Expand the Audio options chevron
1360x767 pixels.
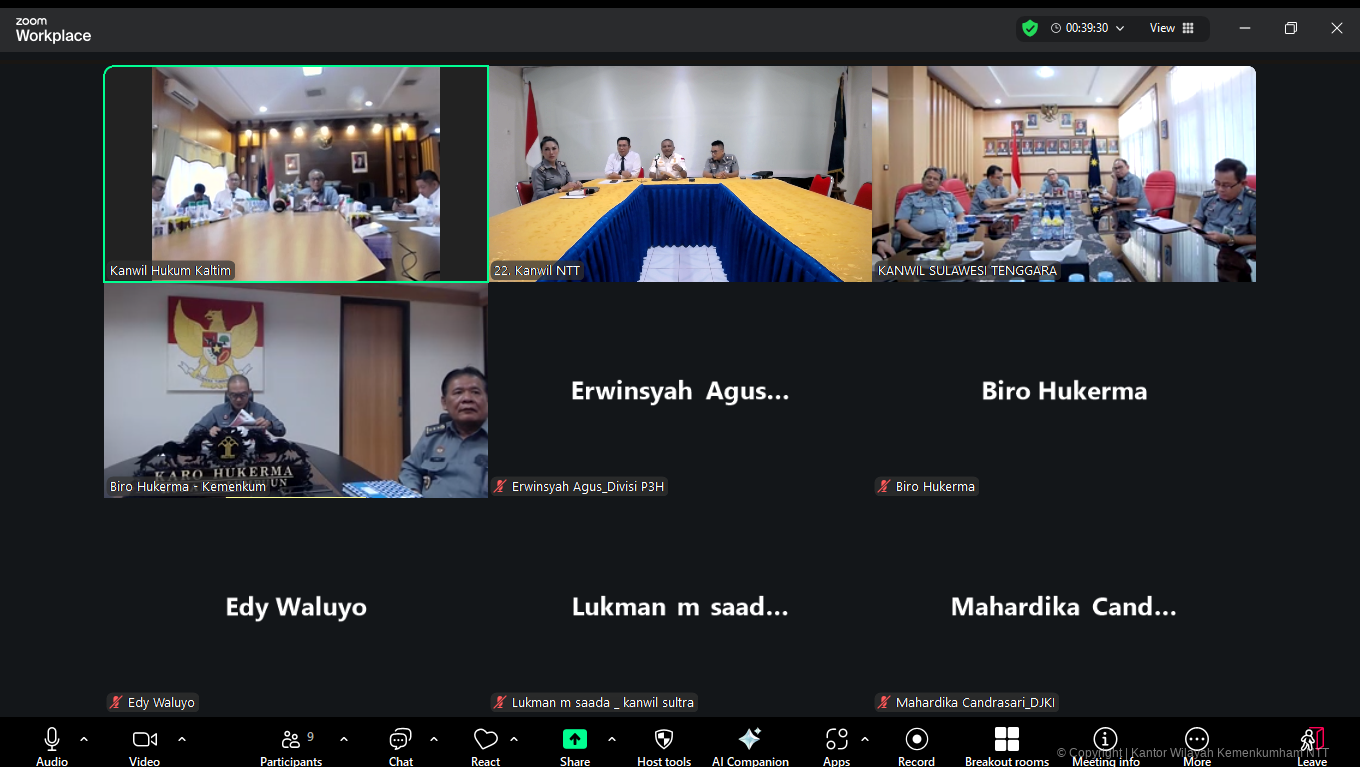(84, 741)
